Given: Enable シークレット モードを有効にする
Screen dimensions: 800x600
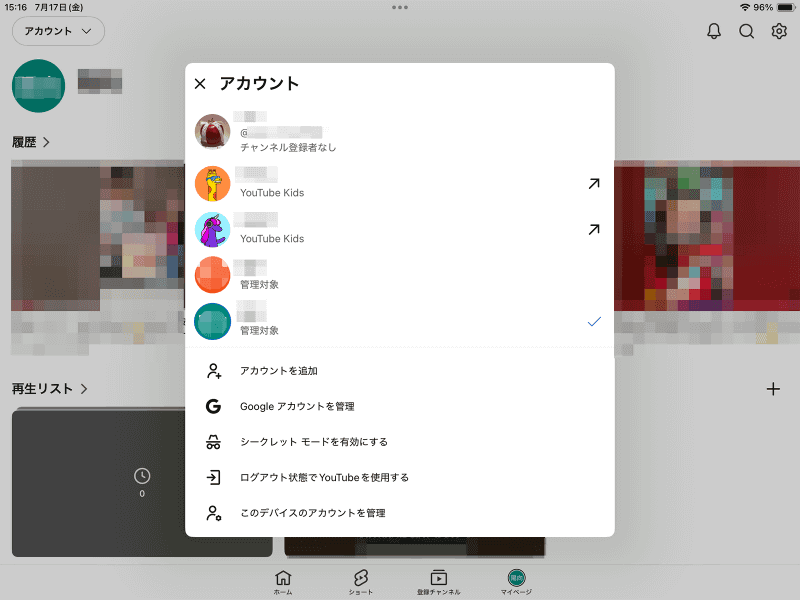Looking at the screenshot, I should pyautogui.click(x=399, y=442).
